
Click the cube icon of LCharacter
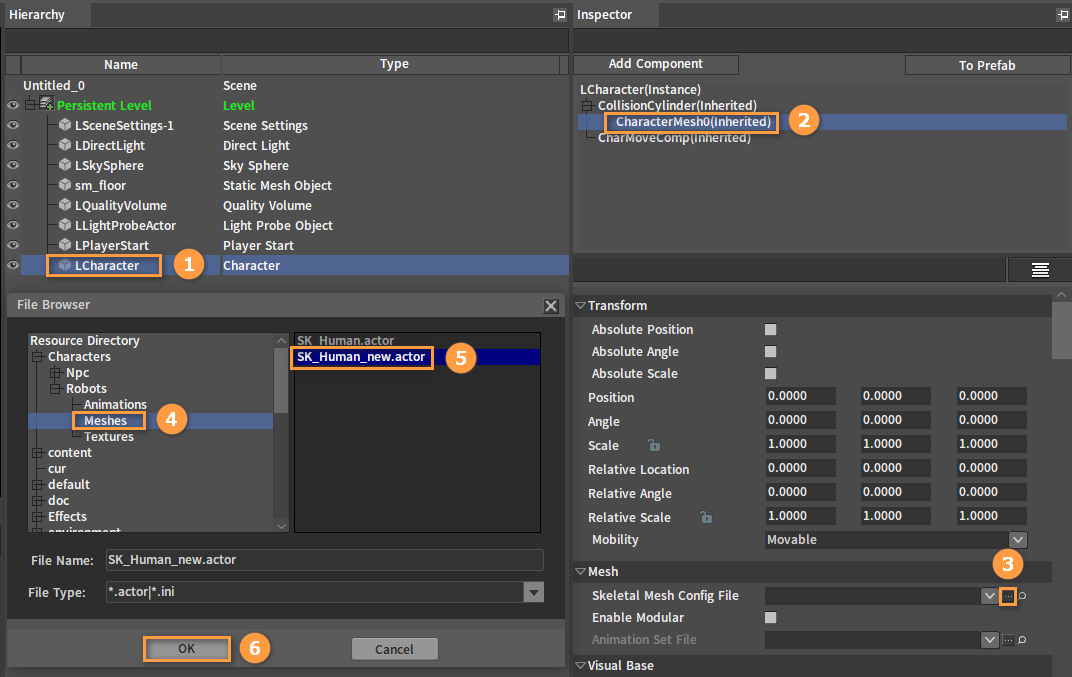(65, 265)
